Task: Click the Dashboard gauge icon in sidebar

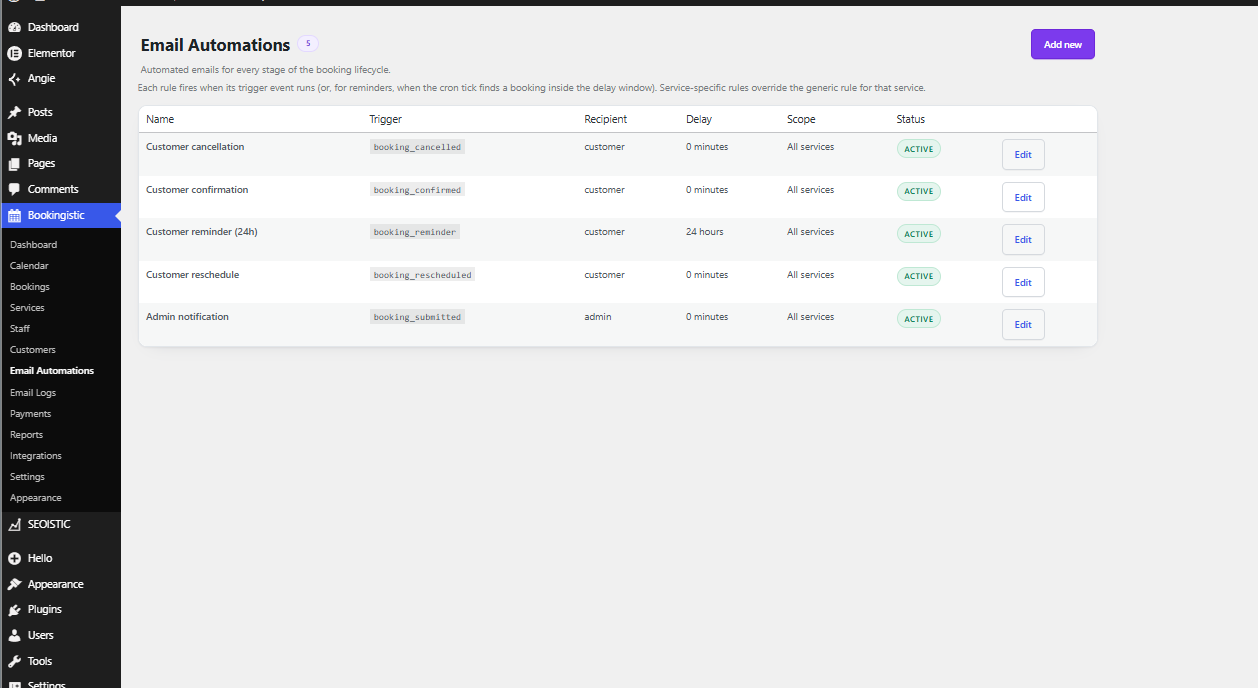Action: [x=14, y=27]
